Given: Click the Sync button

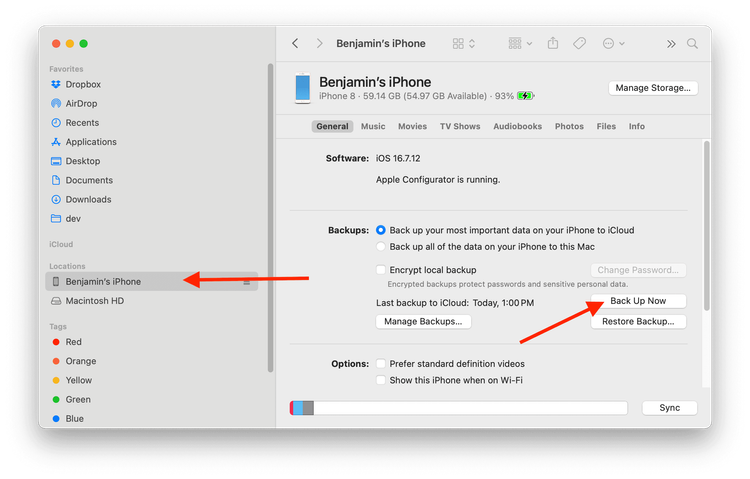Looking at the screenshot, I should [670, 408].
